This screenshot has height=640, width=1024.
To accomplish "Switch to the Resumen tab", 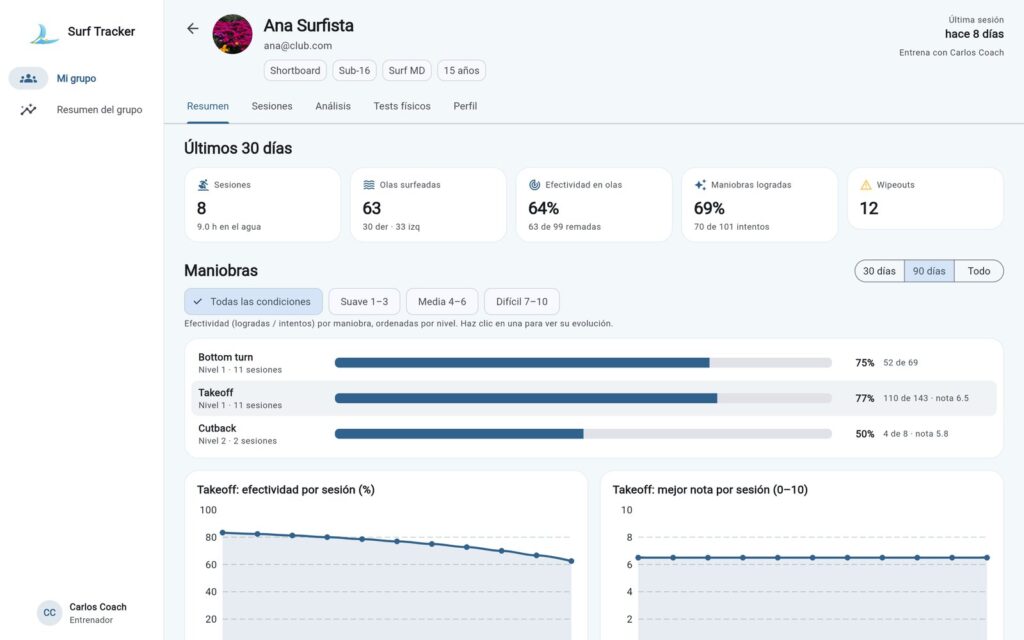I will 208,106.
